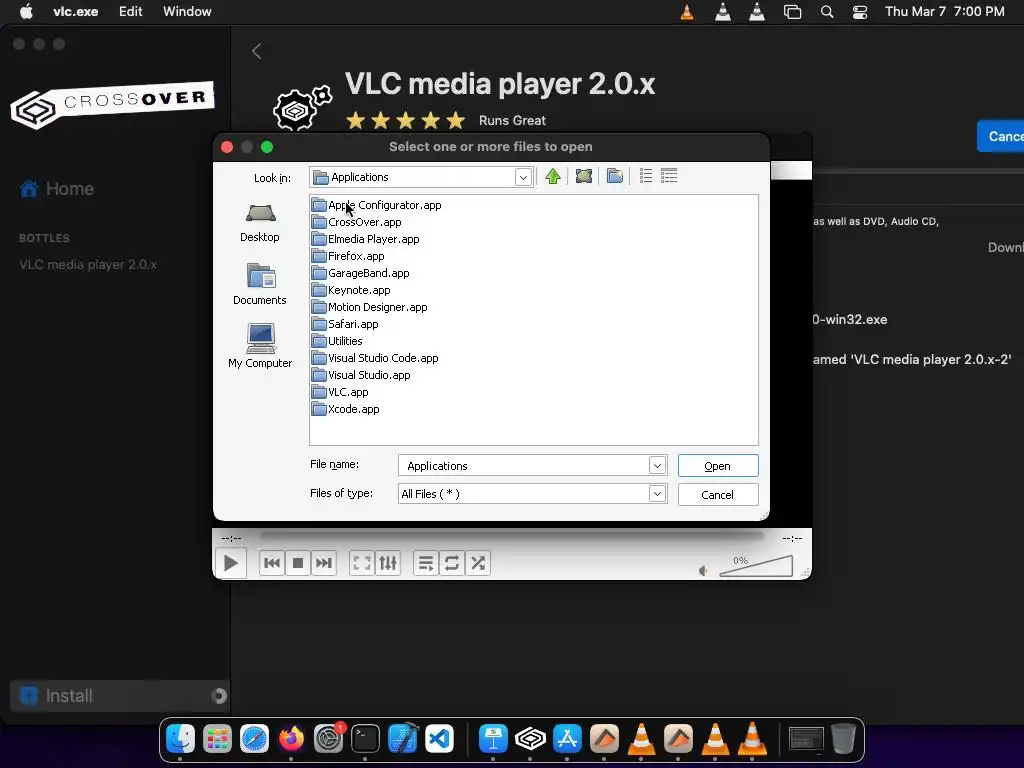Show the VLC playlist
The height and width of the screenshot is (768, 1024).
pos(425,563)
